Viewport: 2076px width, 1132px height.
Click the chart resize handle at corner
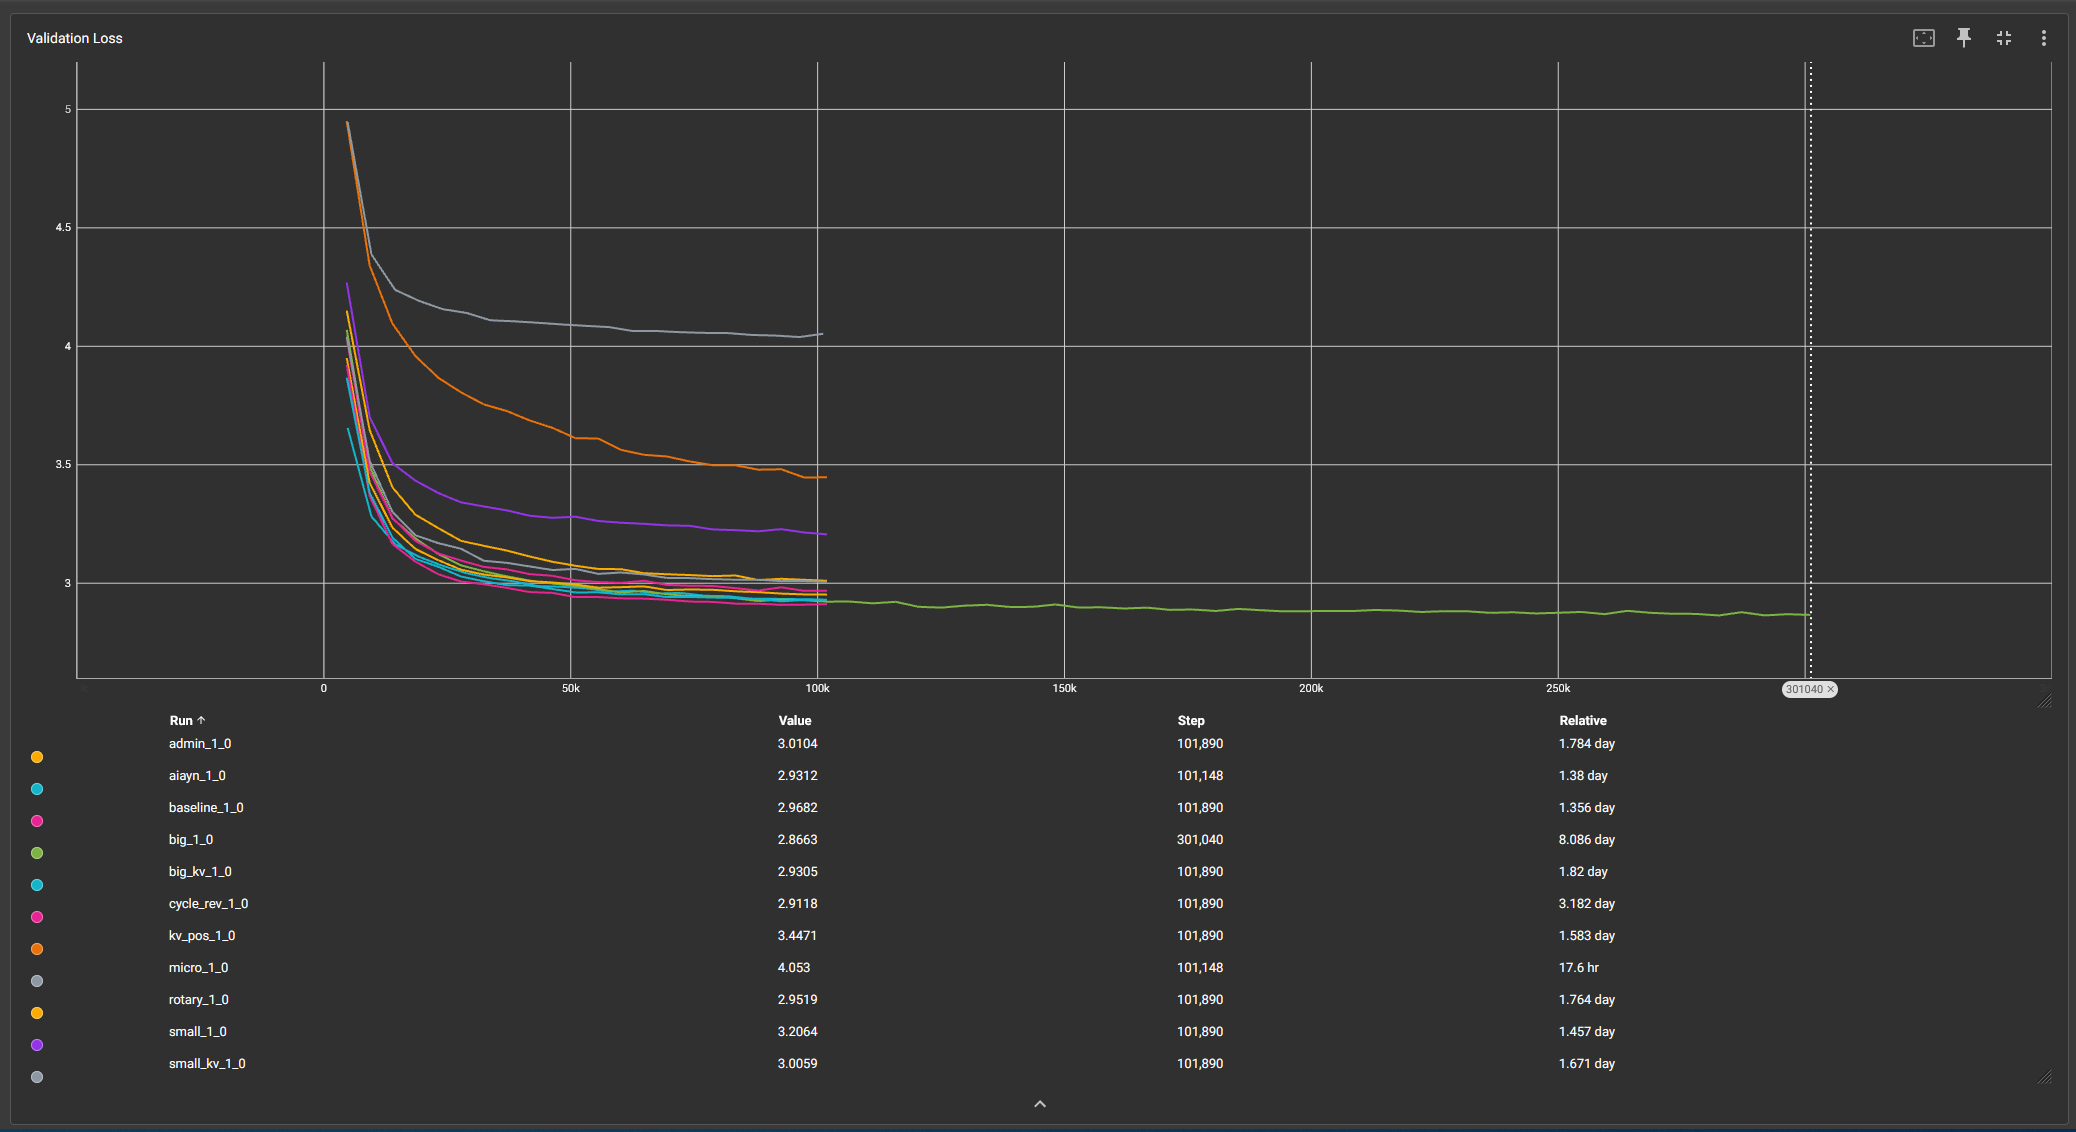click(x=2045, y=701)
